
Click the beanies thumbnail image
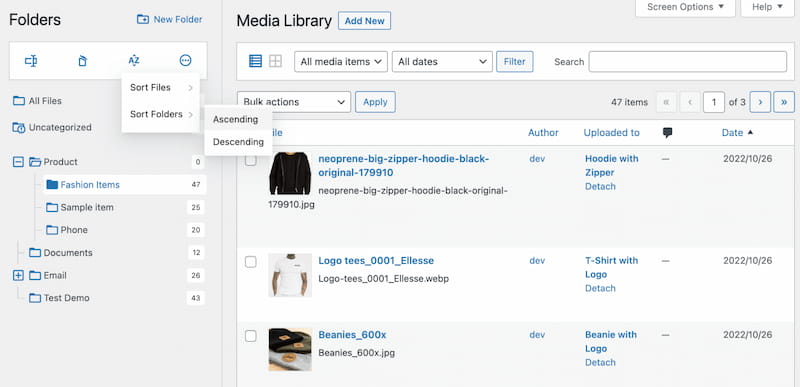[x=290, y=349]
